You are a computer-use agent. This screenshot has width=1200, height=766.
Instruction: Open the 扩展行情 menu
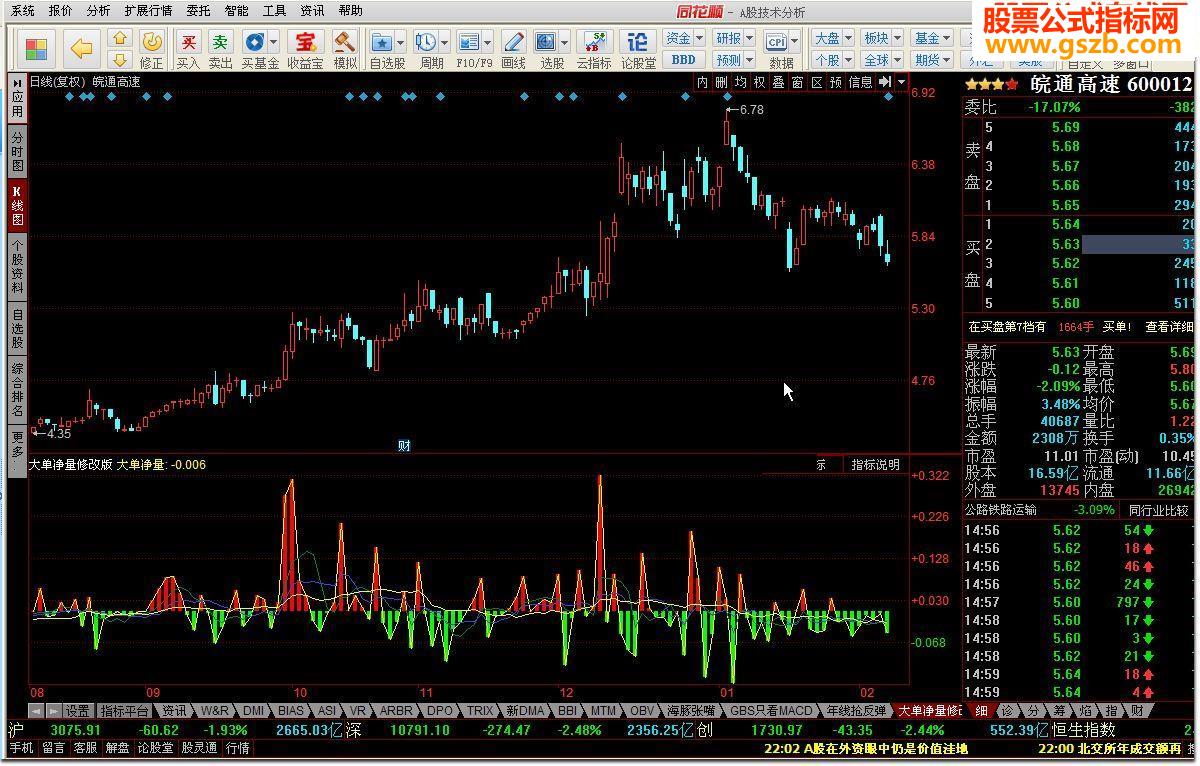pyautogui.click(x=148, y=11)
